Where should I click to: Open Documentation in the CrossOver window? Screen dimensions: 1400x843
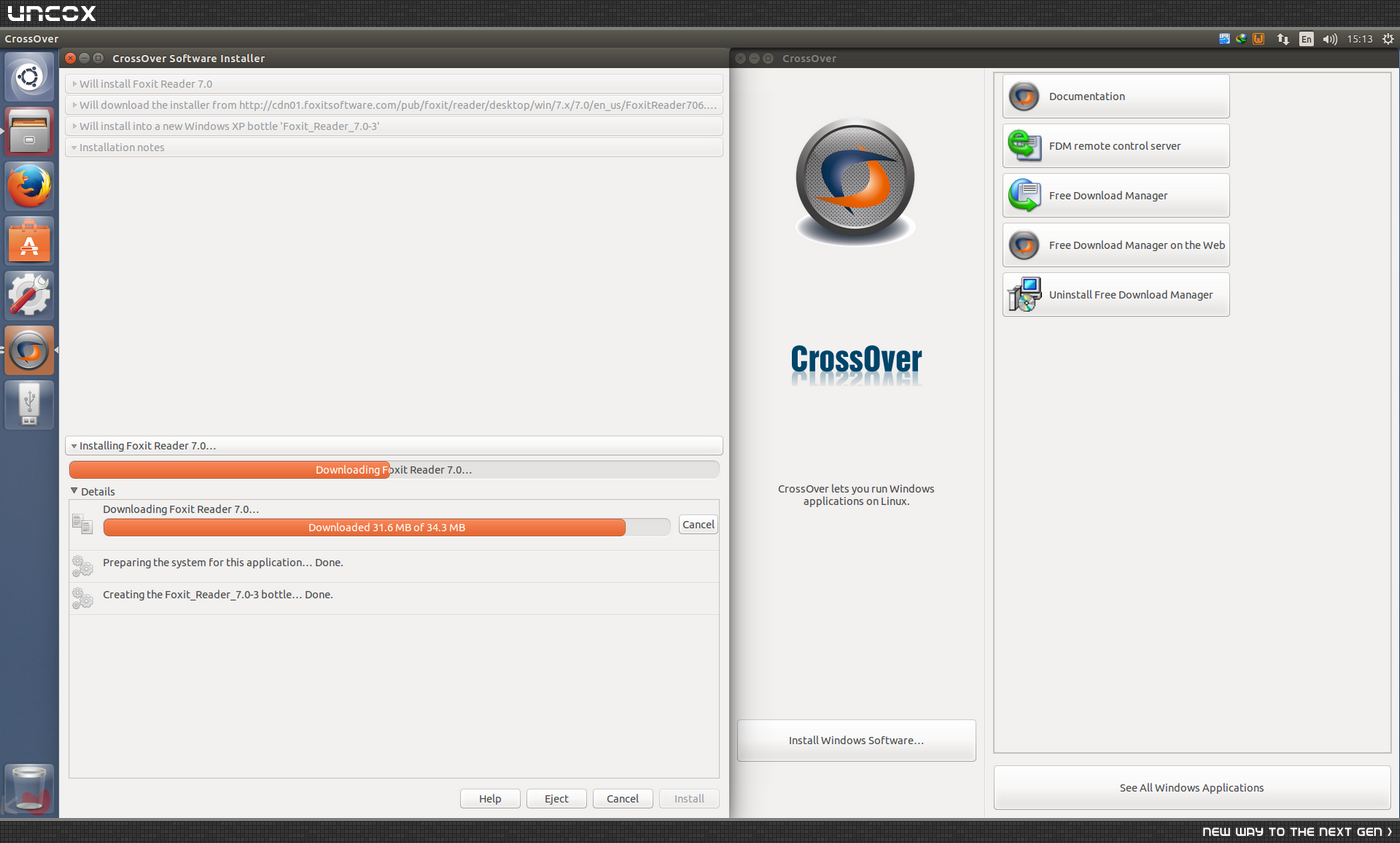tap(1116, 96)
